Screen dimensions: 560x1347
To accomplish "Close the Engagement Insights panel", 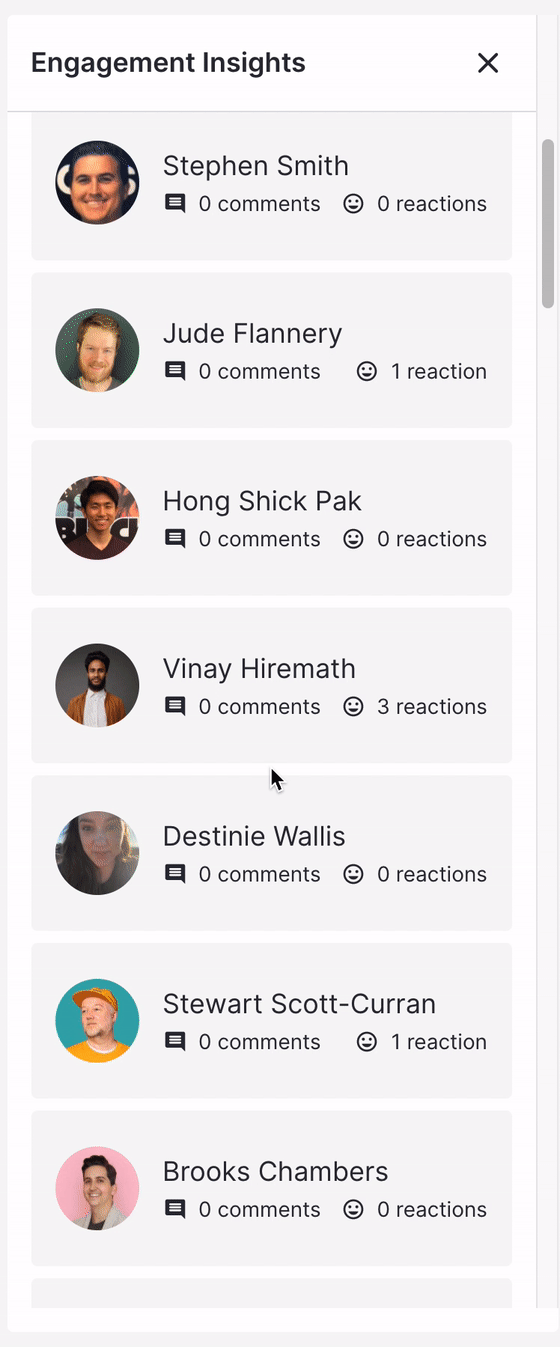I will pos(488,63).
